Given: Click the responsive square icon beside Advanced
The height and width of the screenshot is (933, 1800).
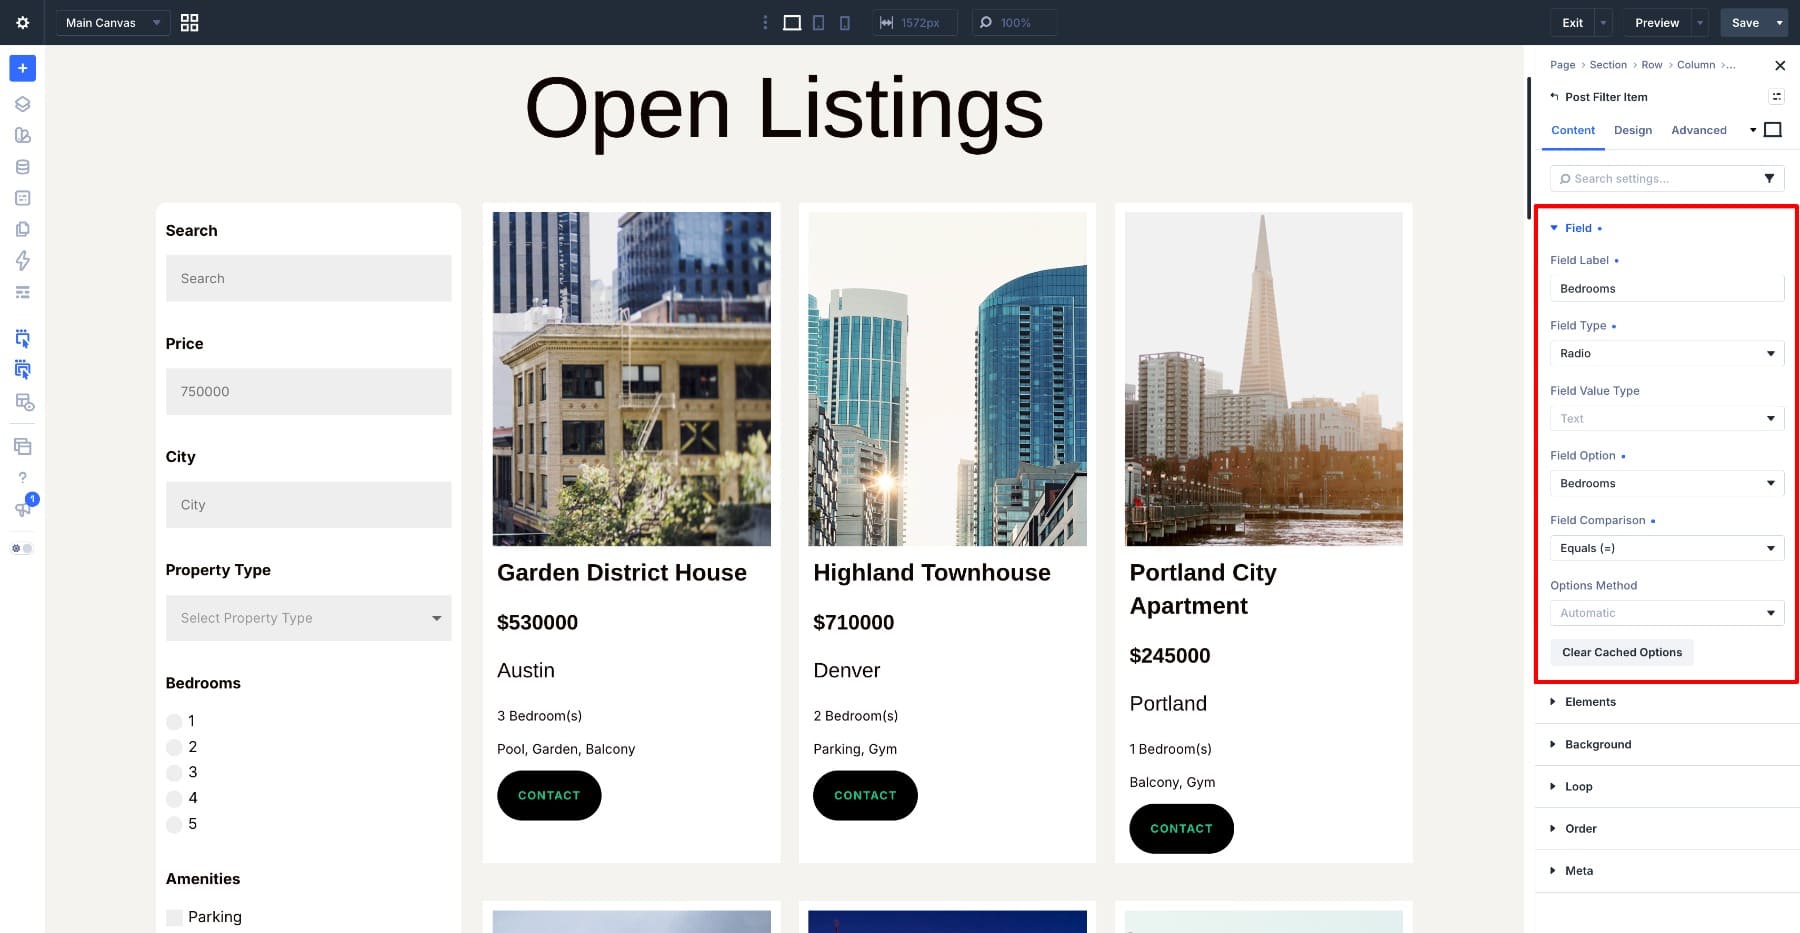Looking at the screenshot, I should pos(1773,130).
